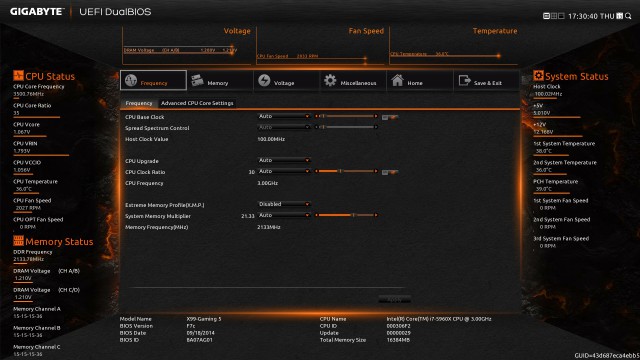The height and width of the screenshot is (360, 640).
Task: Open the Memory tab with RAM icon
Action: coord(220,80)
